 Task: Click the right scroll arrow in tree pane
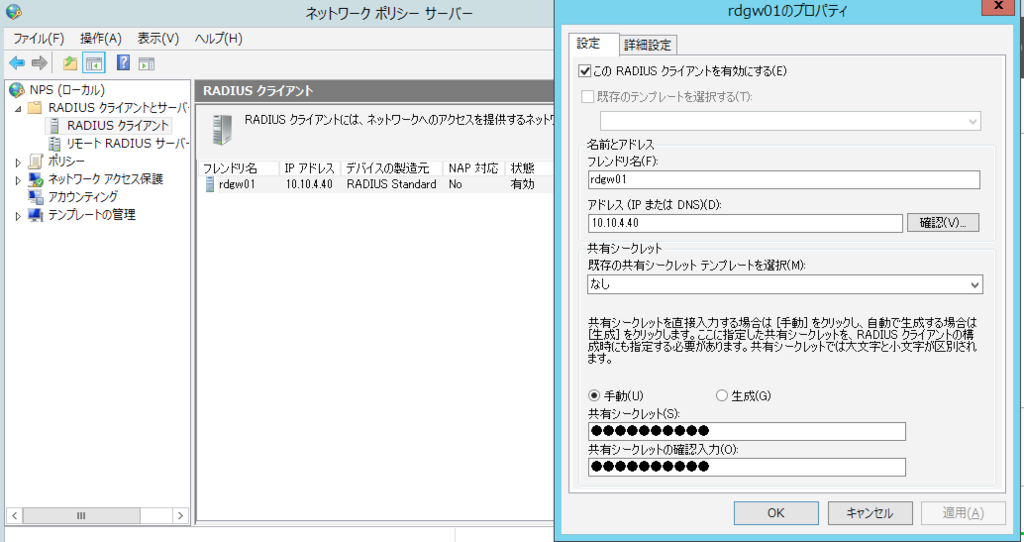(180, 515)
